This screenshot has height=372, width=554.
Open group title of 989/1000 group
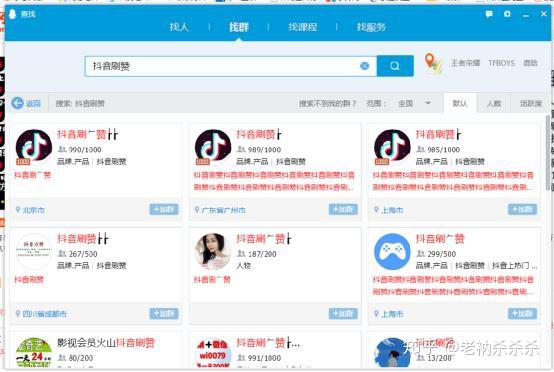259,135
